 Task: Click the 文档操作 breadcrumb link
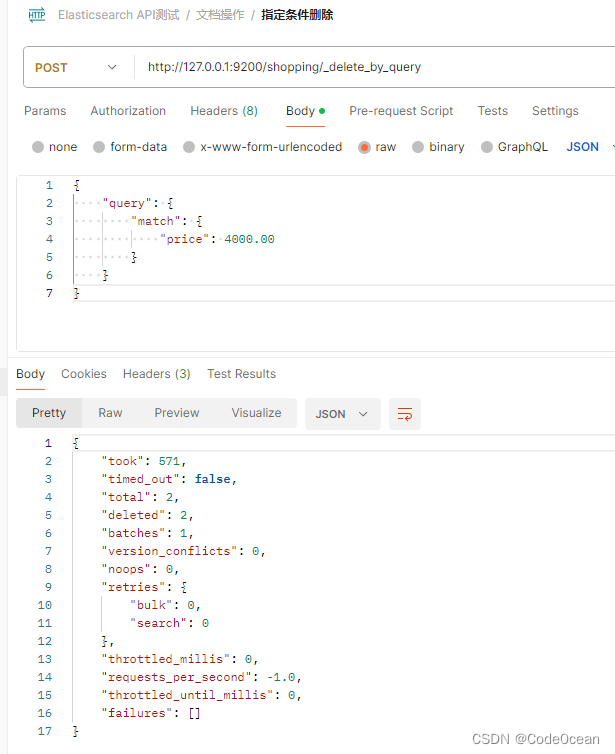(220, 15)
